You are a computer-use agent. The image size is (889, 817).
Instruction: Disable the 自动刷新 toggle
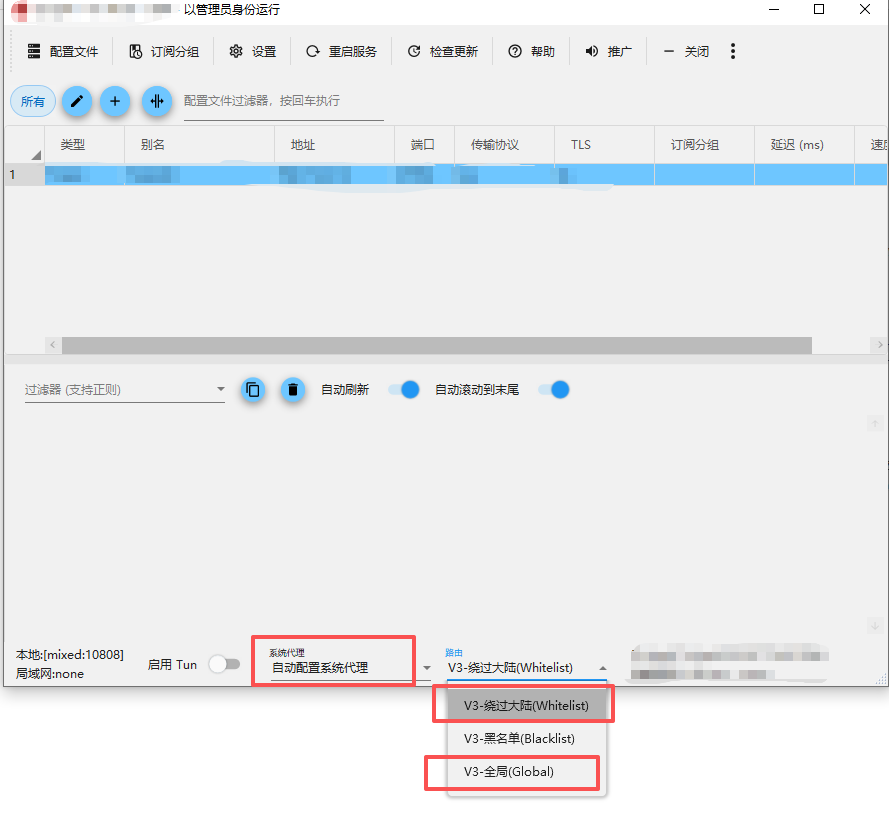tap(403, 390)
